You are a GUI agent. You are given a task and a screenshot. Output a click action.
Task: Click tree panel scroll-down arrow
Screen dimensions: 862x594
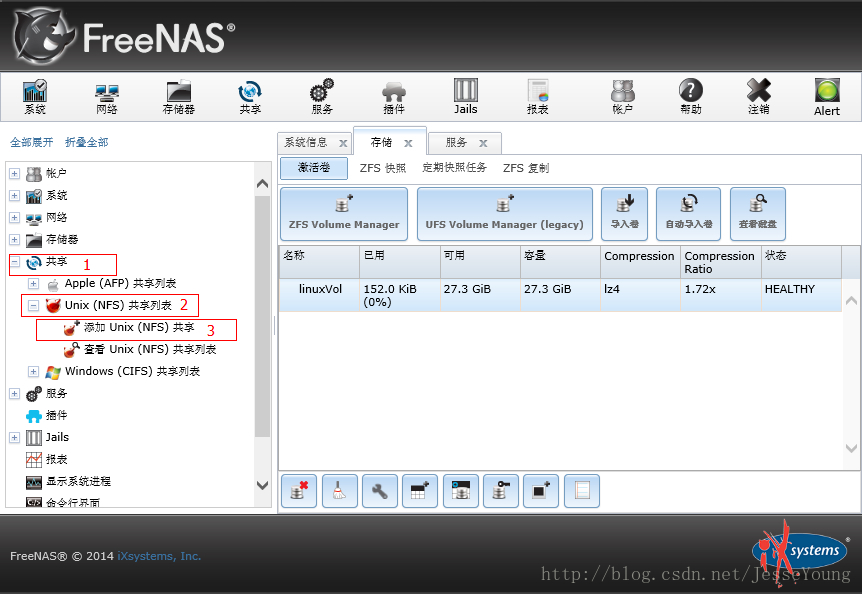click(x=263, y=485)
